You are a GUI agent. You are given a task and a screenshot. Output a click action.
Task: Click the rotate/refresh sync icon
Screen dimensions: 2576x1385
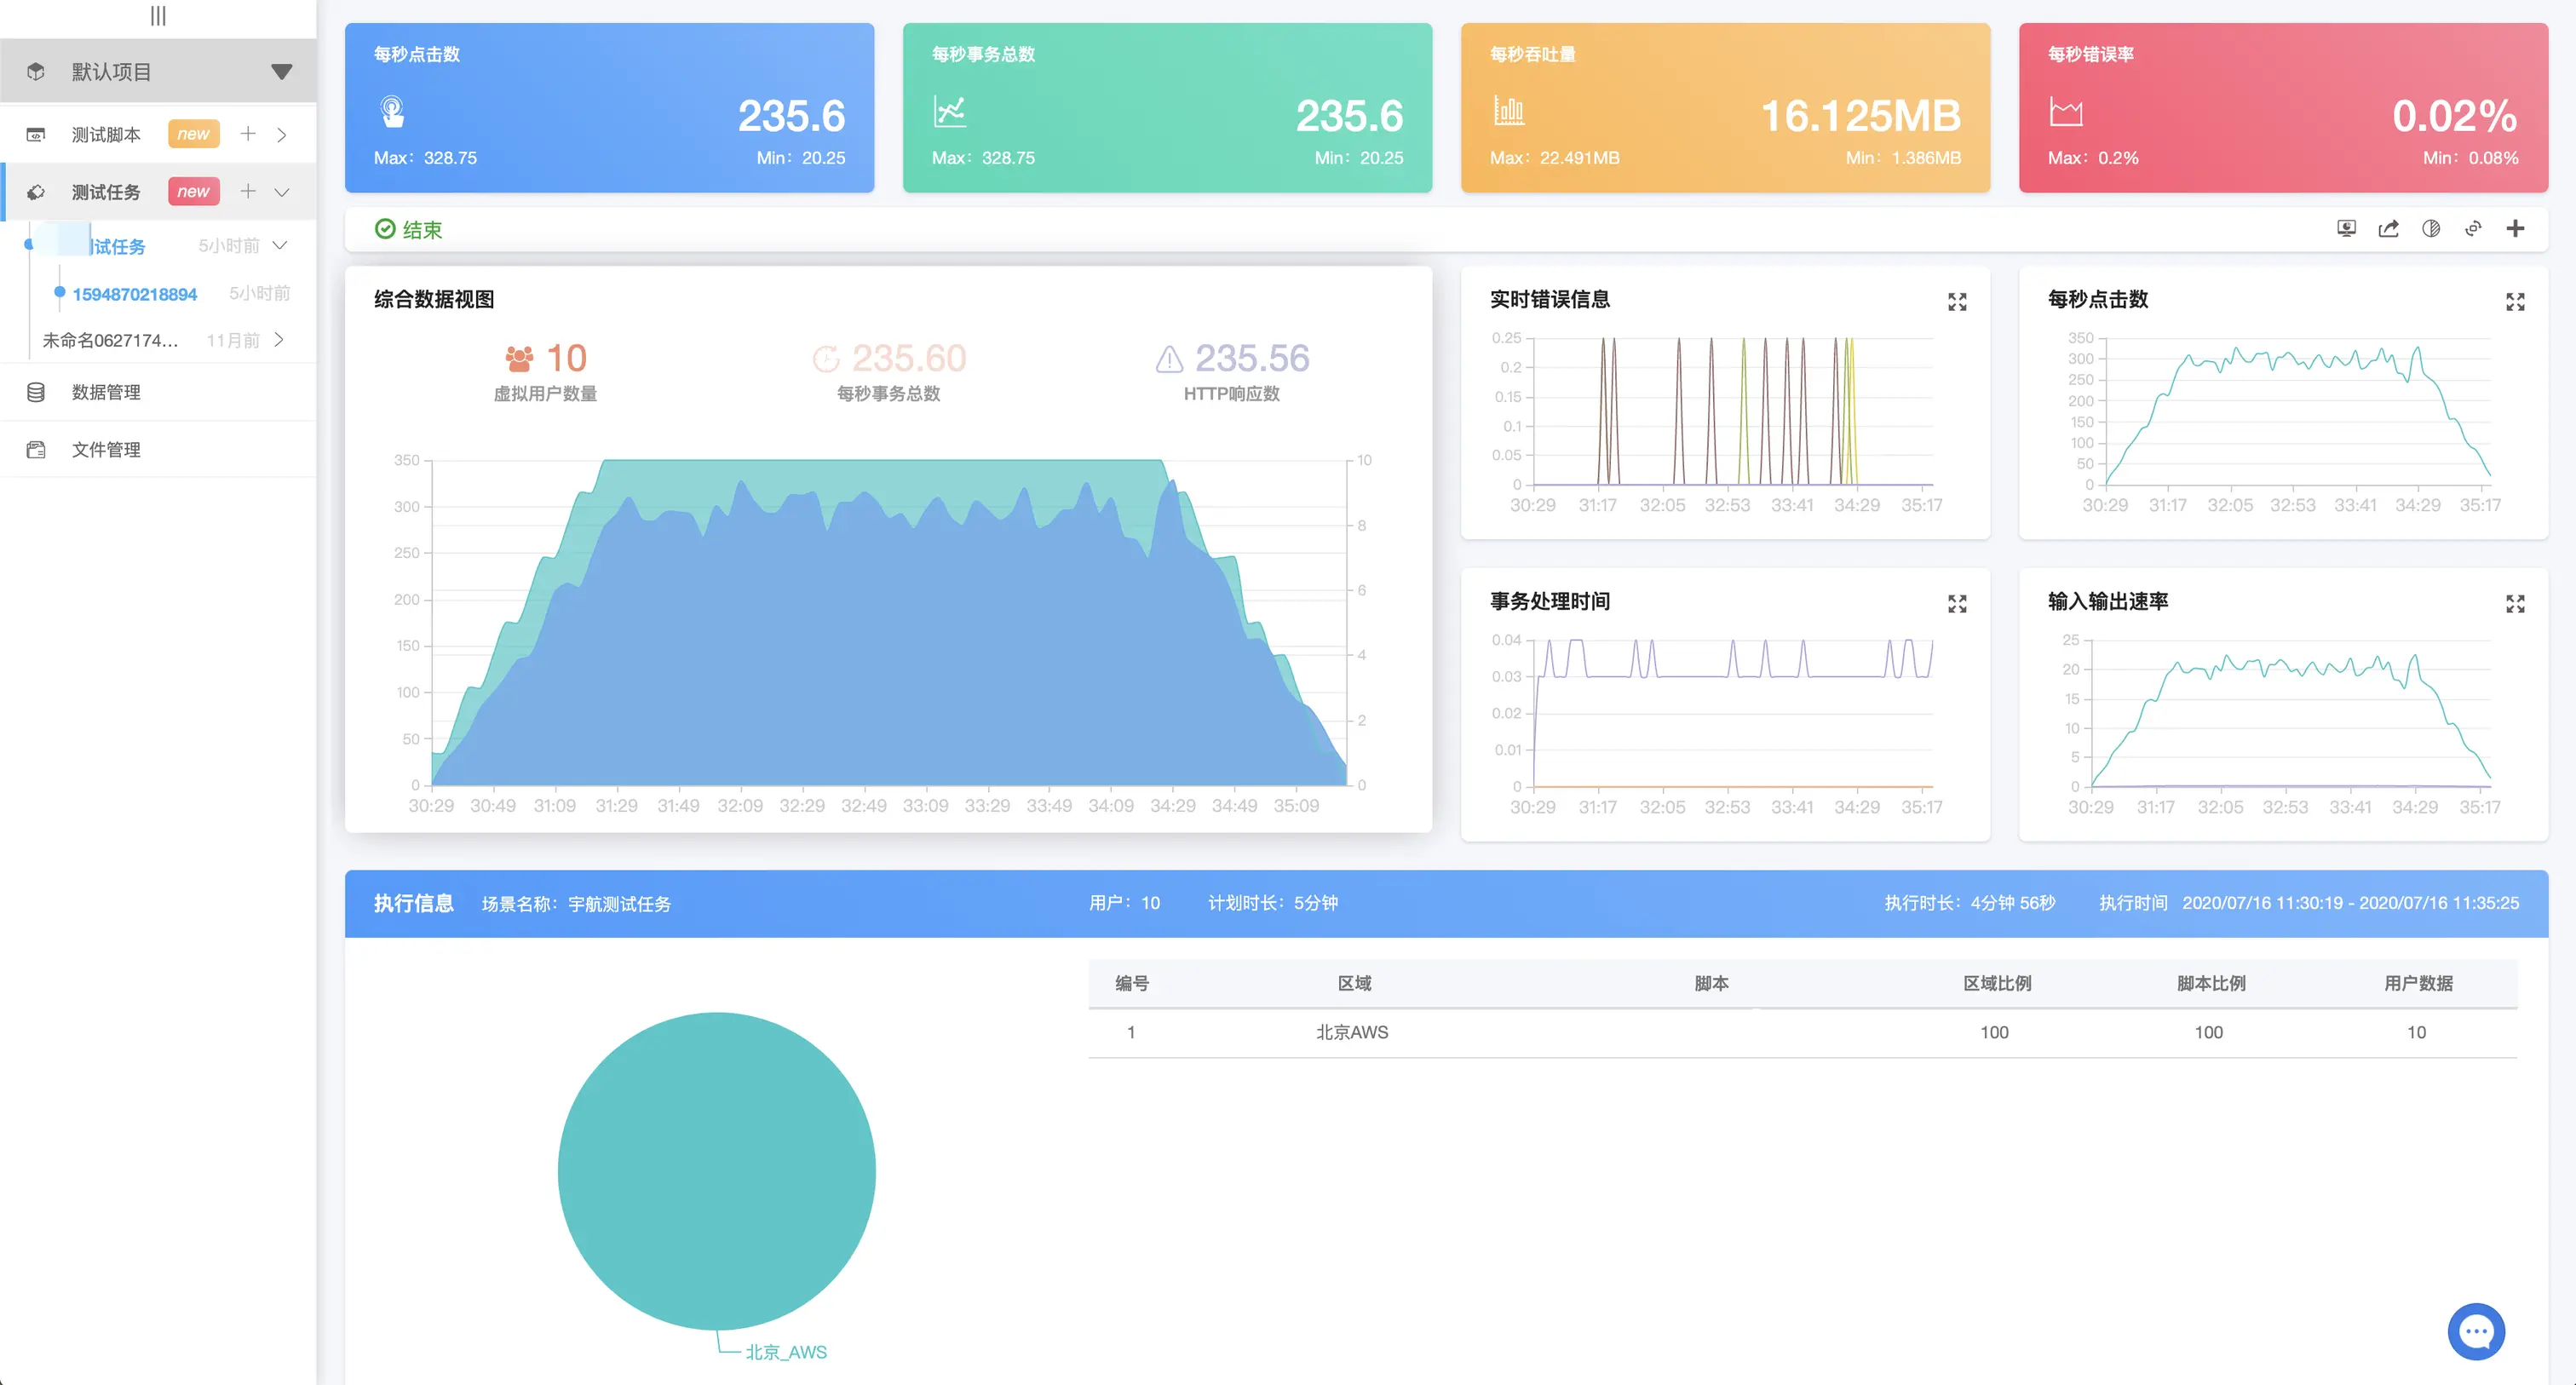[x=2473, y=229]
